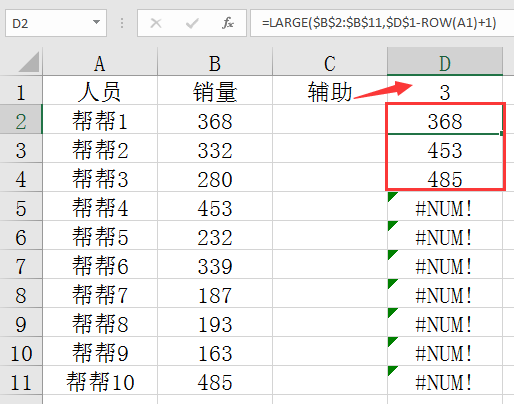Screen dimensions: 514x404
Task: Click sales cell 232
Action: [215, 235]
